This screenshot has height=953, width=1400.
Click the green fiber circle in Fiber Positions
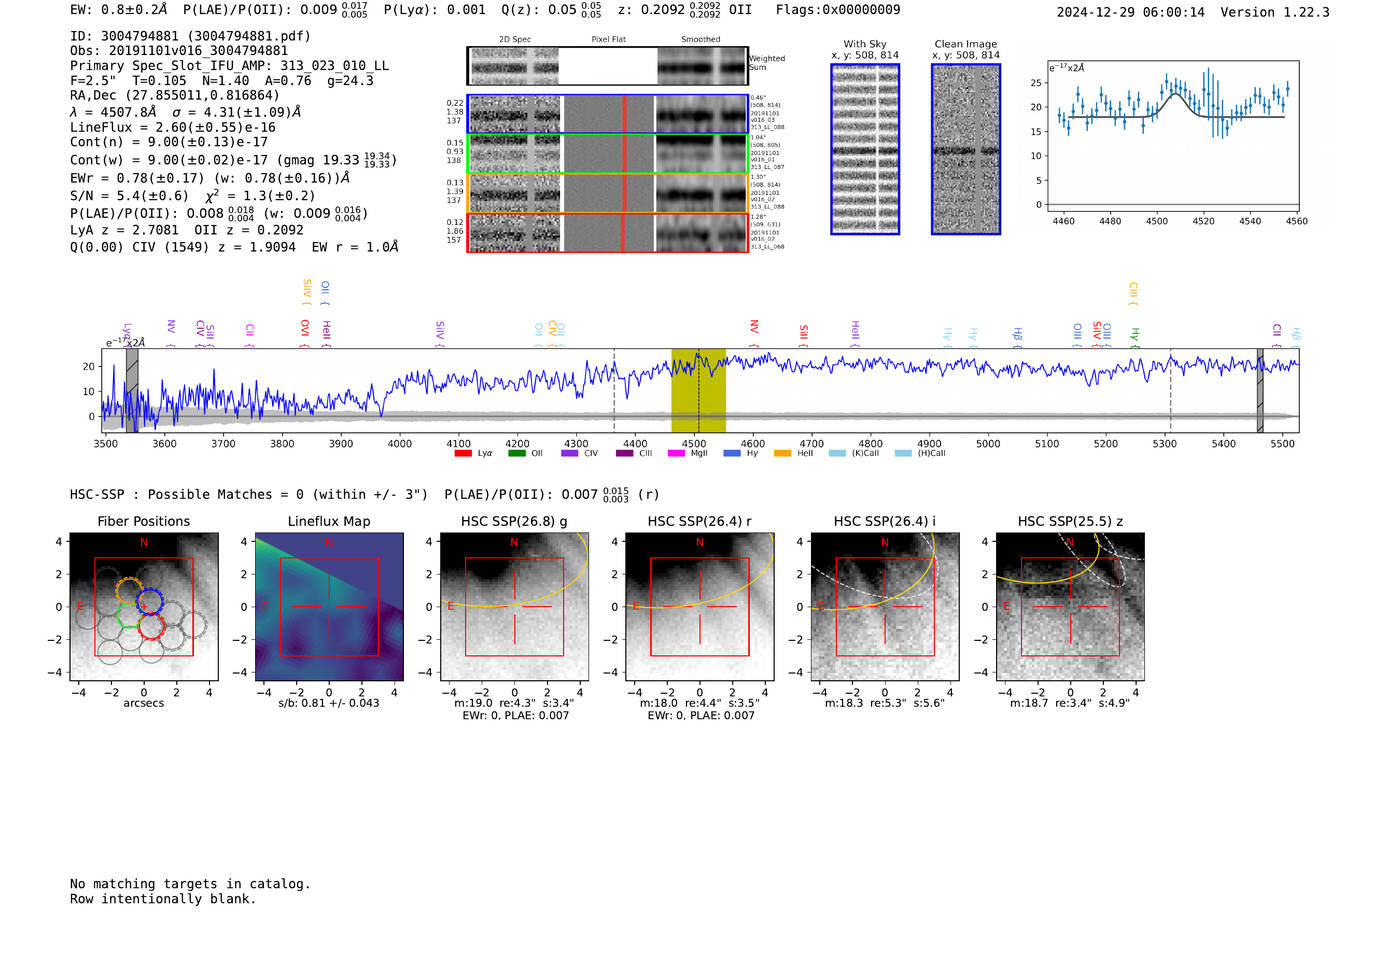pos(131,614)
